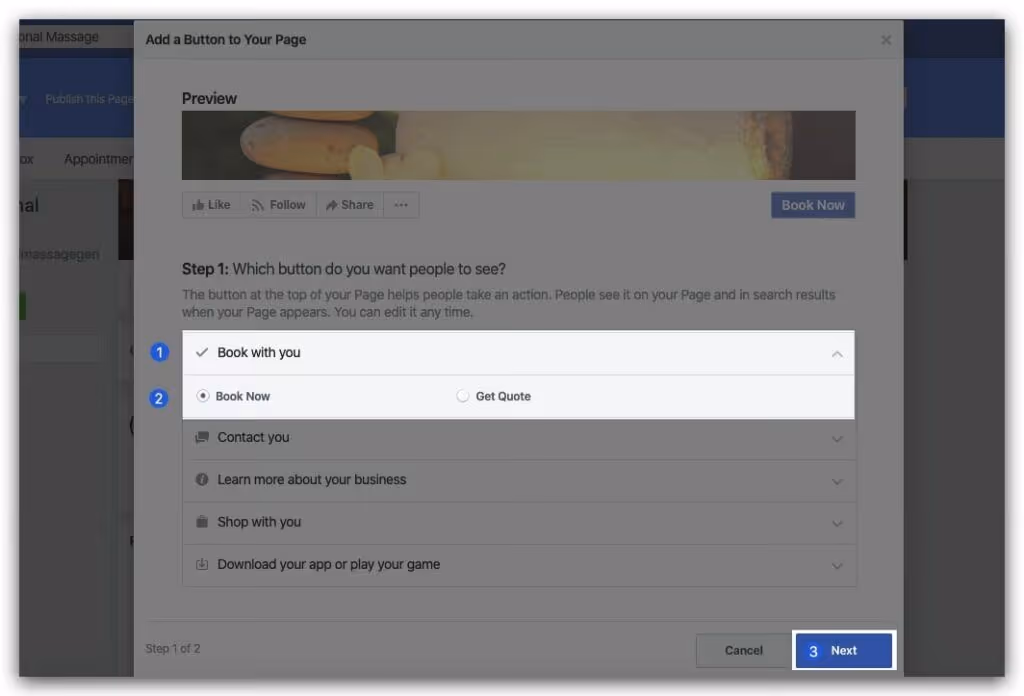
Task: Open the three-dots more options button
Action: coord(401,205)
